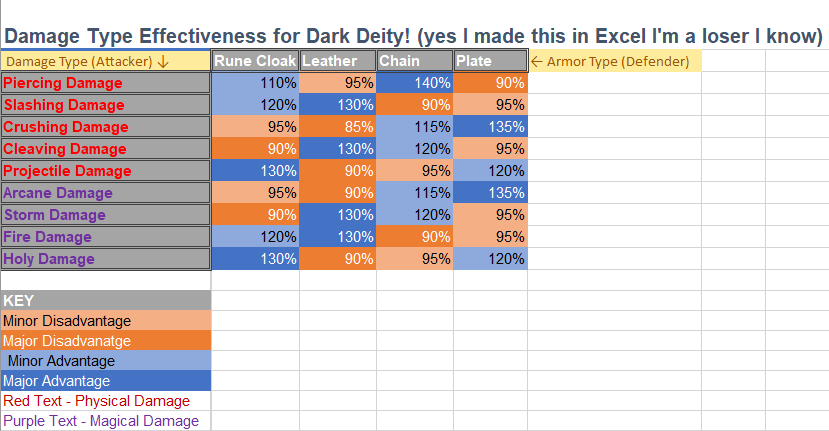The image size is (829, 431).
Task: Click the Plate armor header cell
Action: coord(490,61)
